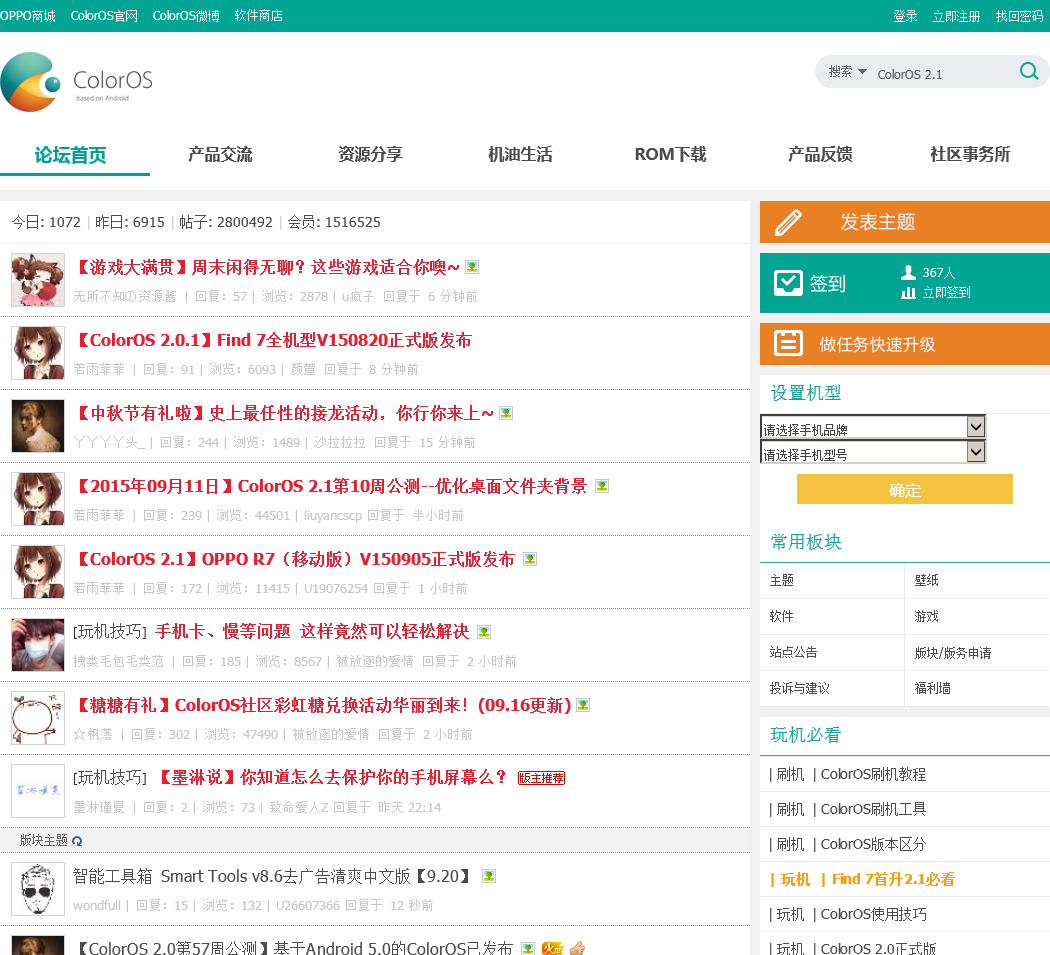Switch to the ROM下载 tab
The image size is (1050, 955).
point(670,155)
